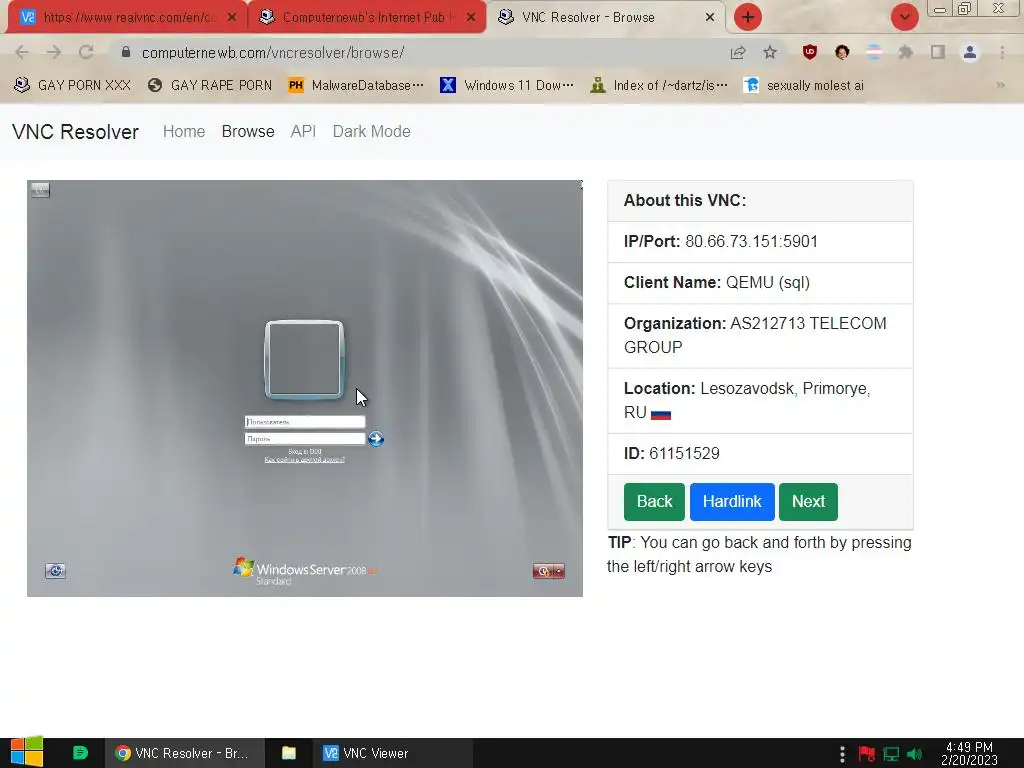Open the volume speaker tray icon

[x=914, y=754]
